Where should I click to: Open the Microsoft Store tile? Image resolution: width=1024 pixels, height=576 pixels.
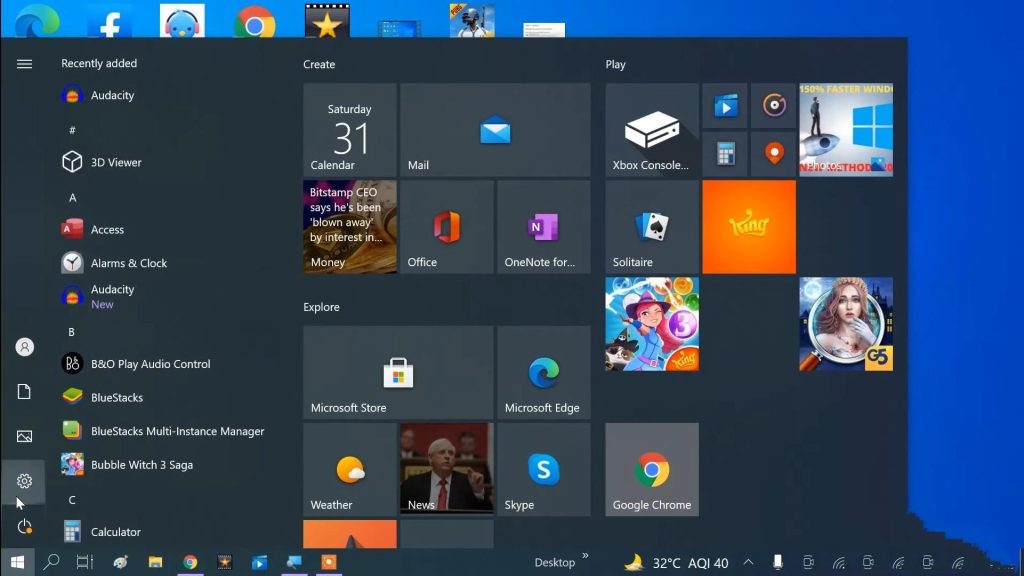tap(398, 372)
